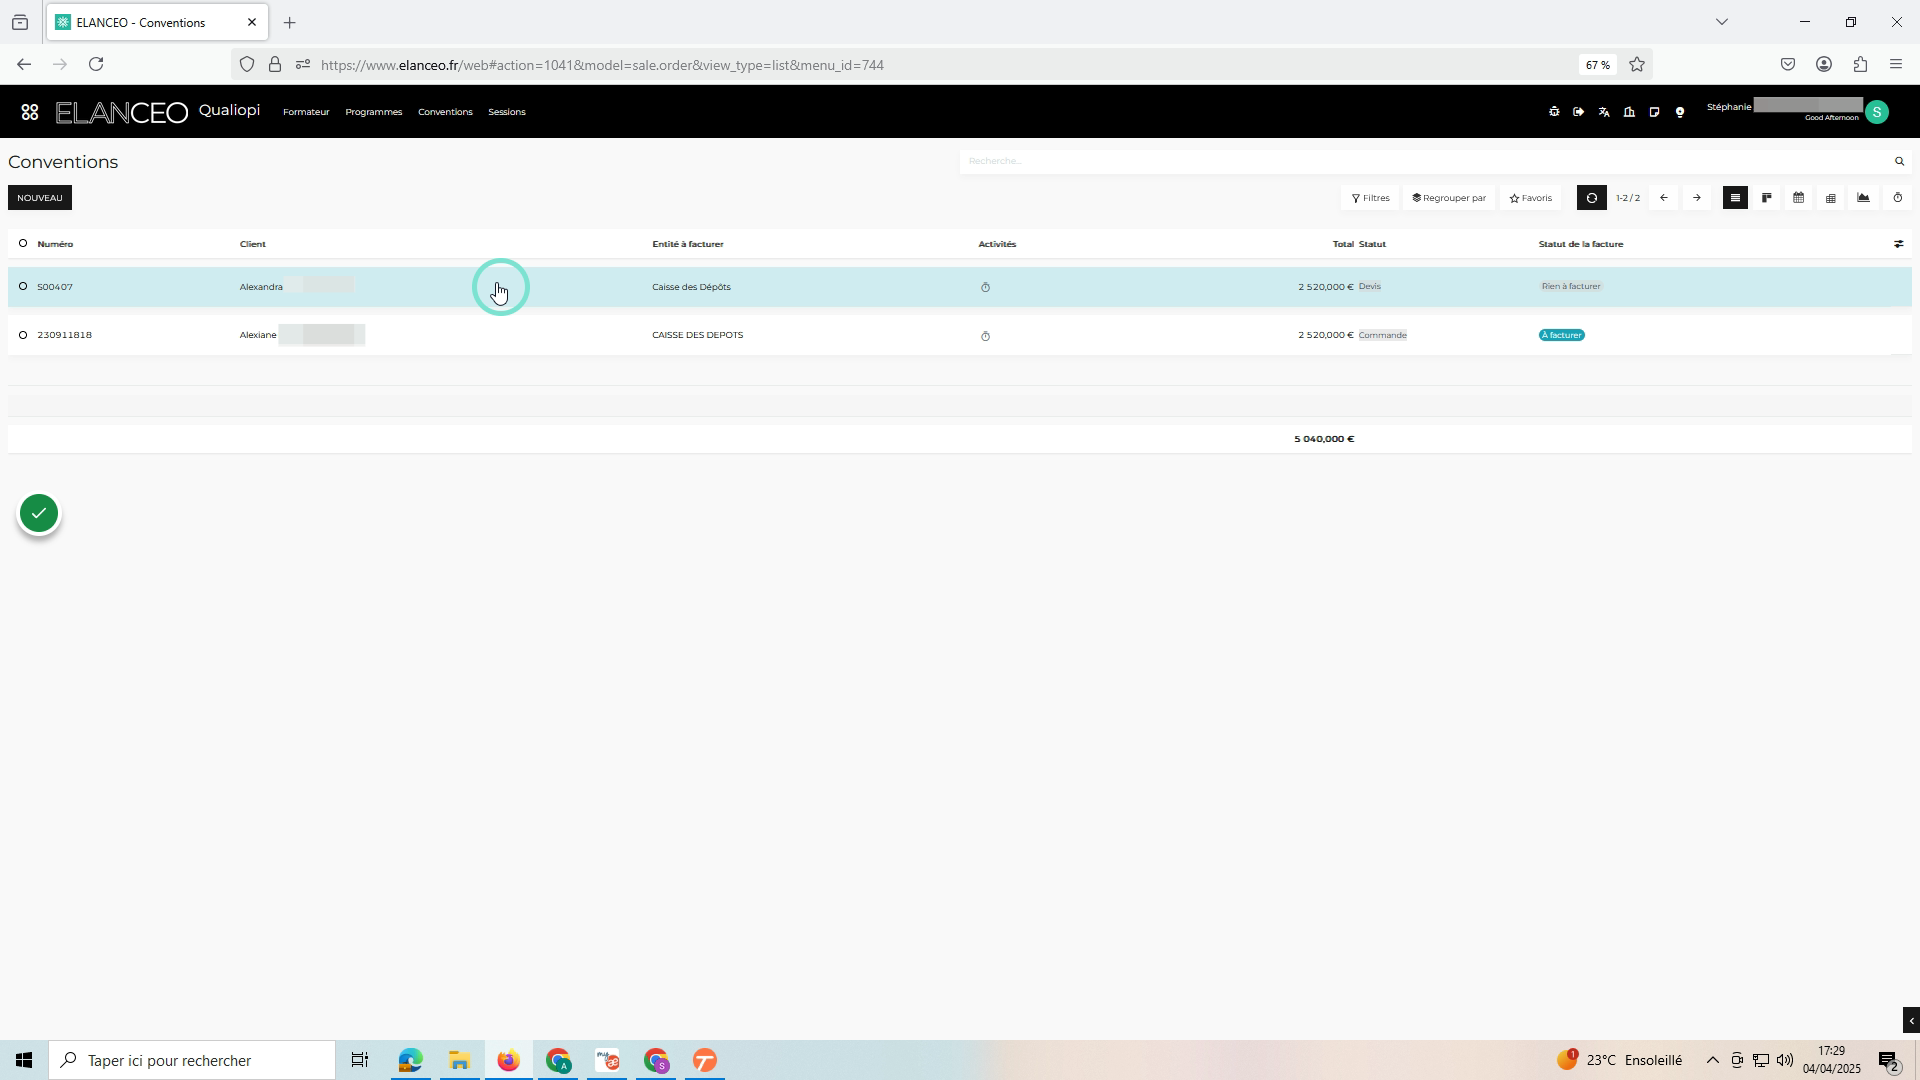Viewport: 1920px width, 1080px height.
Task: Open activity clock for 230911818 row
Action: (985, 336)
